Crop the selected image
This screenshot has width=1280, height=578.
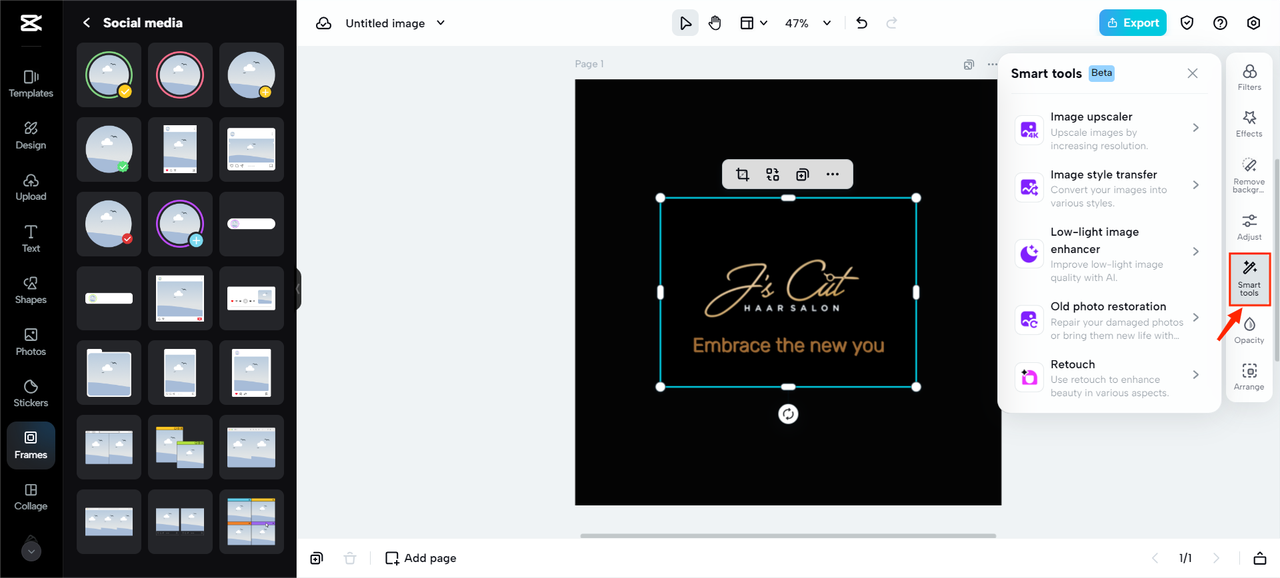pos(742,174)
